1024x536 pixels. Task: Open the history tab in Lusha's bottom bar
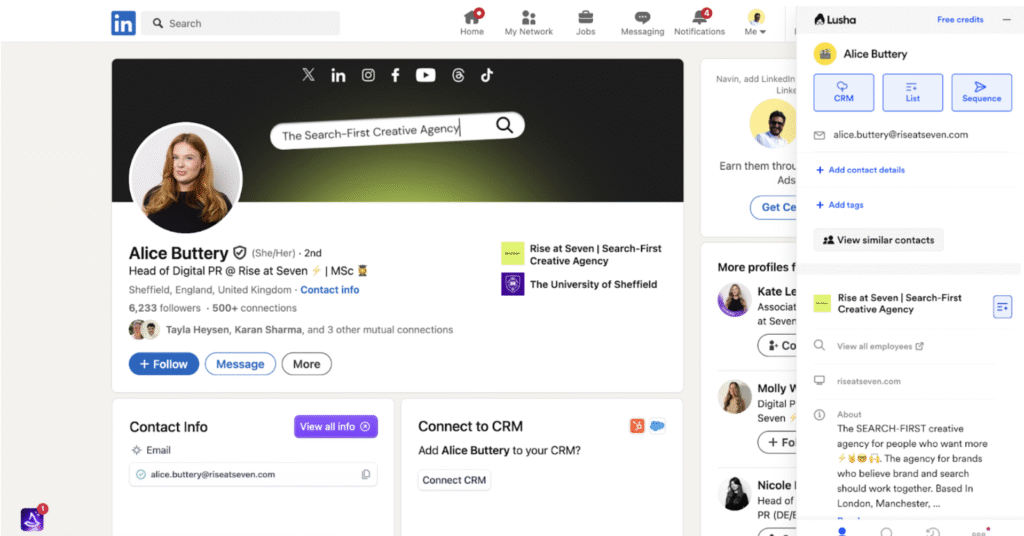(x=933, y=532)
